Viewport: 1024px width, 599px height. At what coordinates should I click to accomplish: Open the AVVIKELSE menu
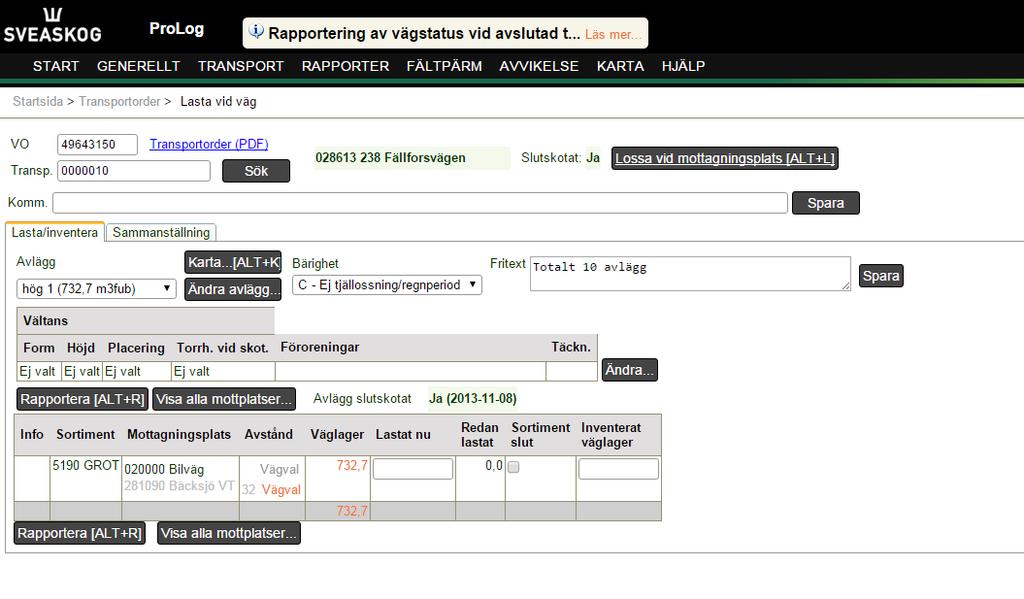(x=539, y=66)
